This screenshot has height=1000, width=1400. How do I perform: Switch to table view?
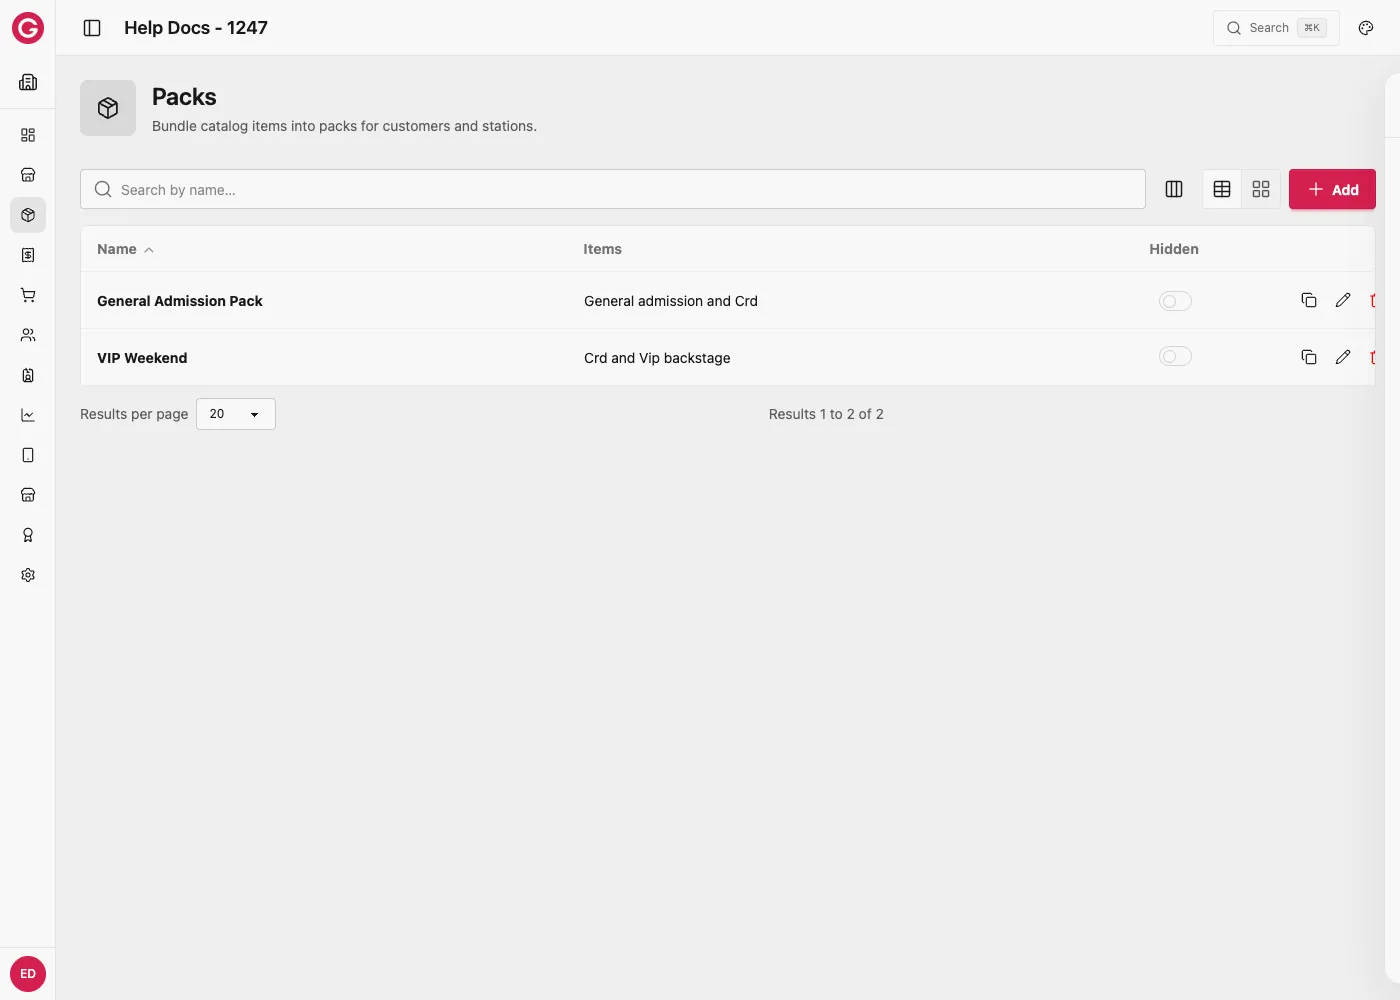point(1222,189)
